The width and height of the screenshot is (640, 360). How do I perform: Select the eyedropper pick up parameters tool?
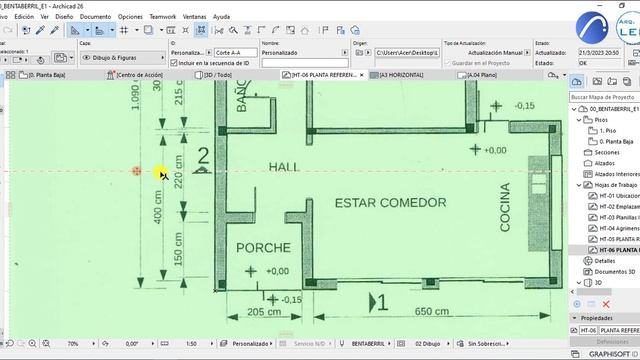40,30
